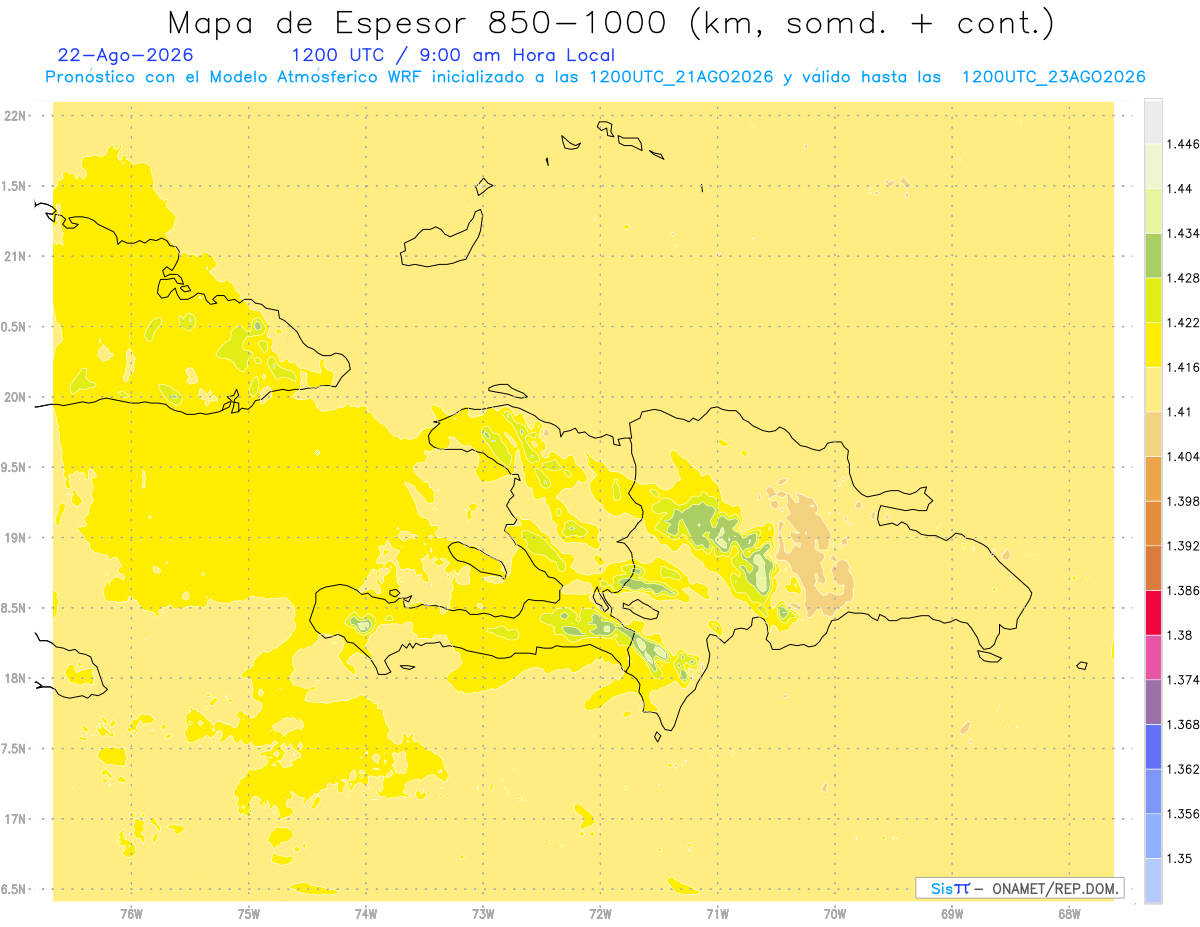Viewport: 1200px width, 927px height.
Task: Click the colorbar value "1.398"
Action: [x=1183, y=501]
